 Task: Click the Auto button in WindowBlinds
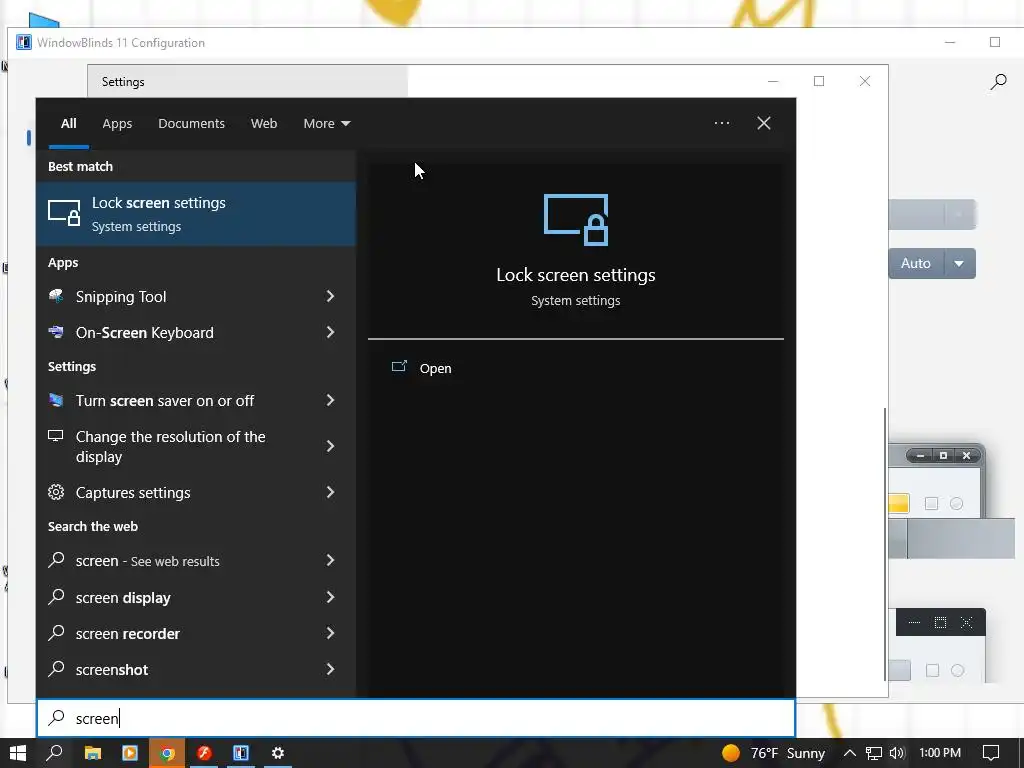[x=916, y=263]
